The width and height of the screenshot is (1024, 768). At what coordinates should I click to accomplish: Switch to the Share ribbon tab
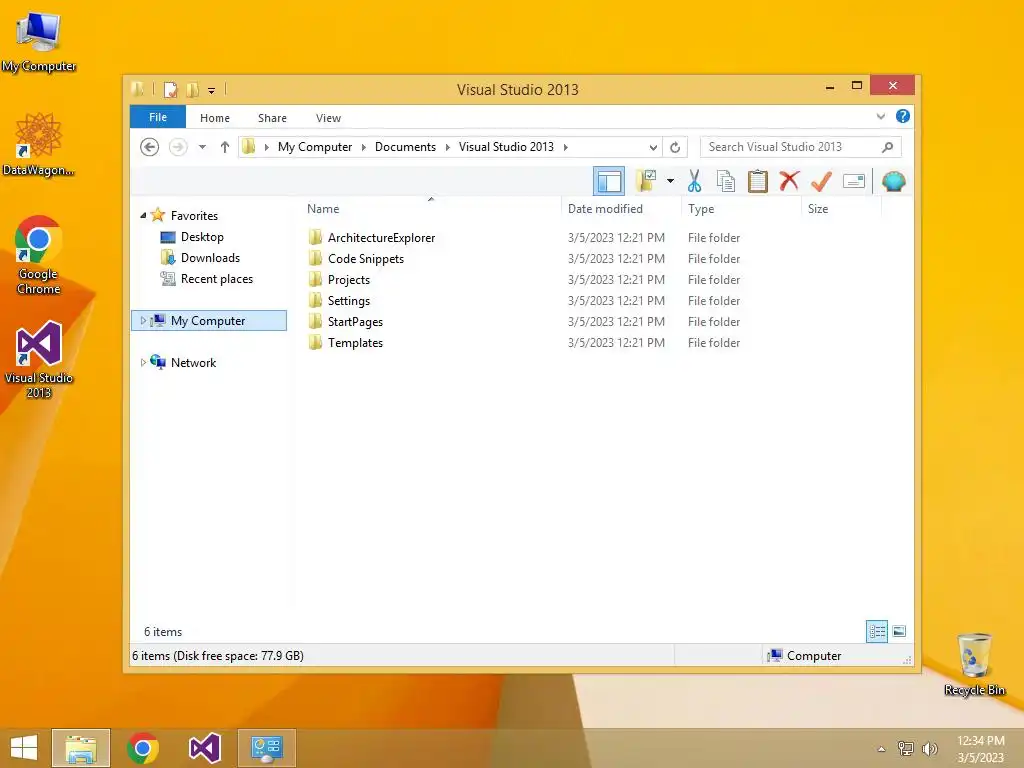tap(272, 118)
